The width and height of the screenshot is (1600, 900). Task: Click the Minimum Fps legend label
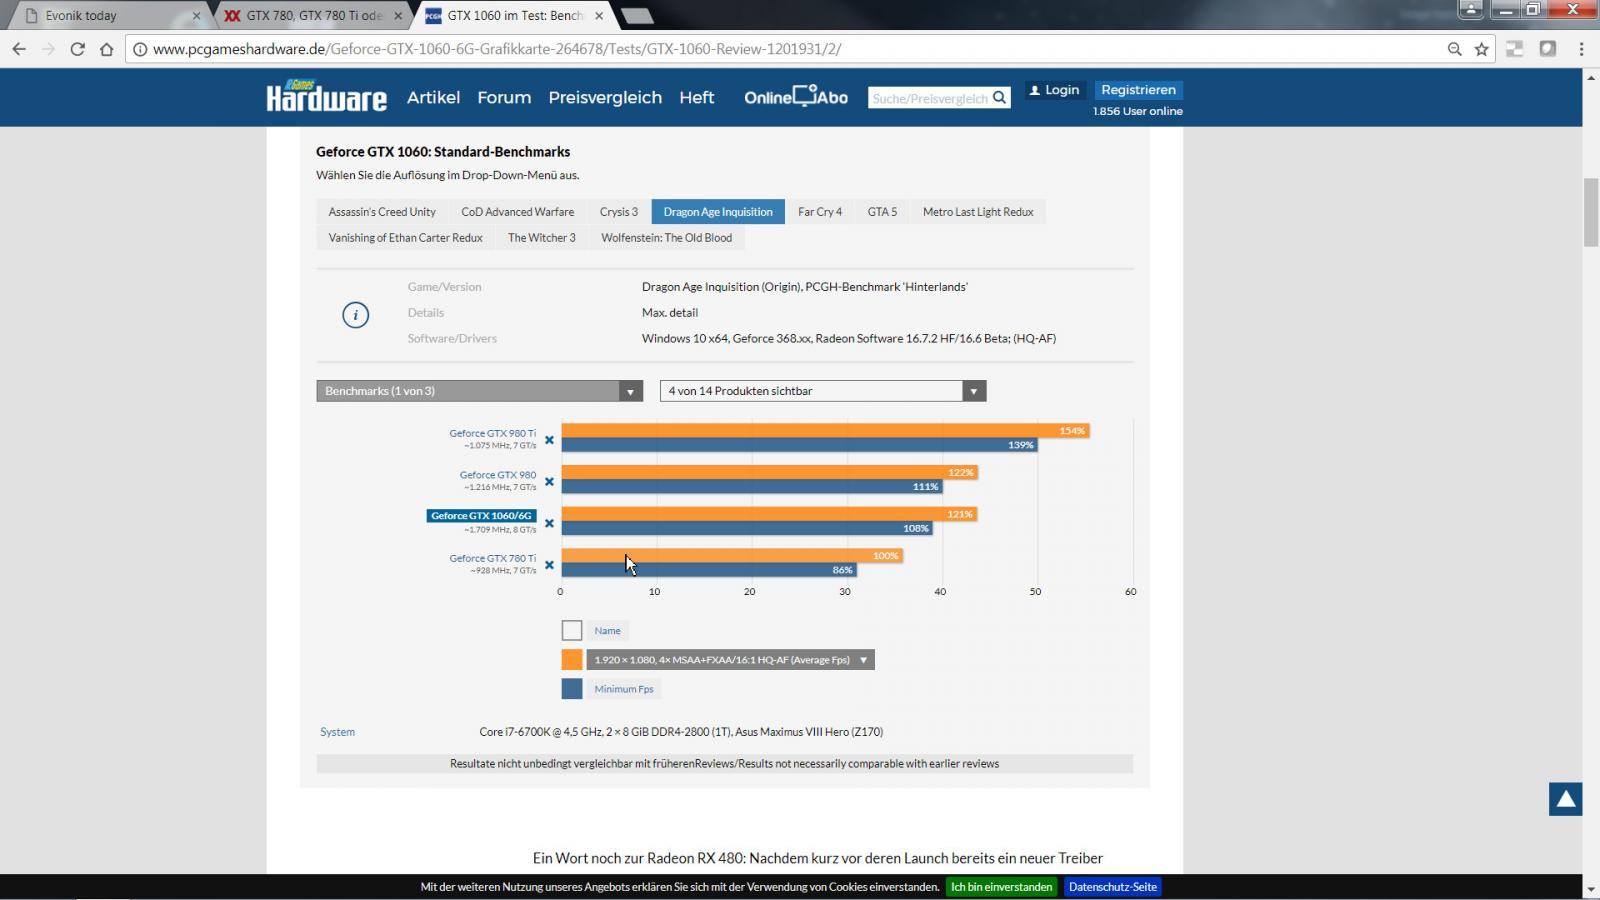pos(623,689)
